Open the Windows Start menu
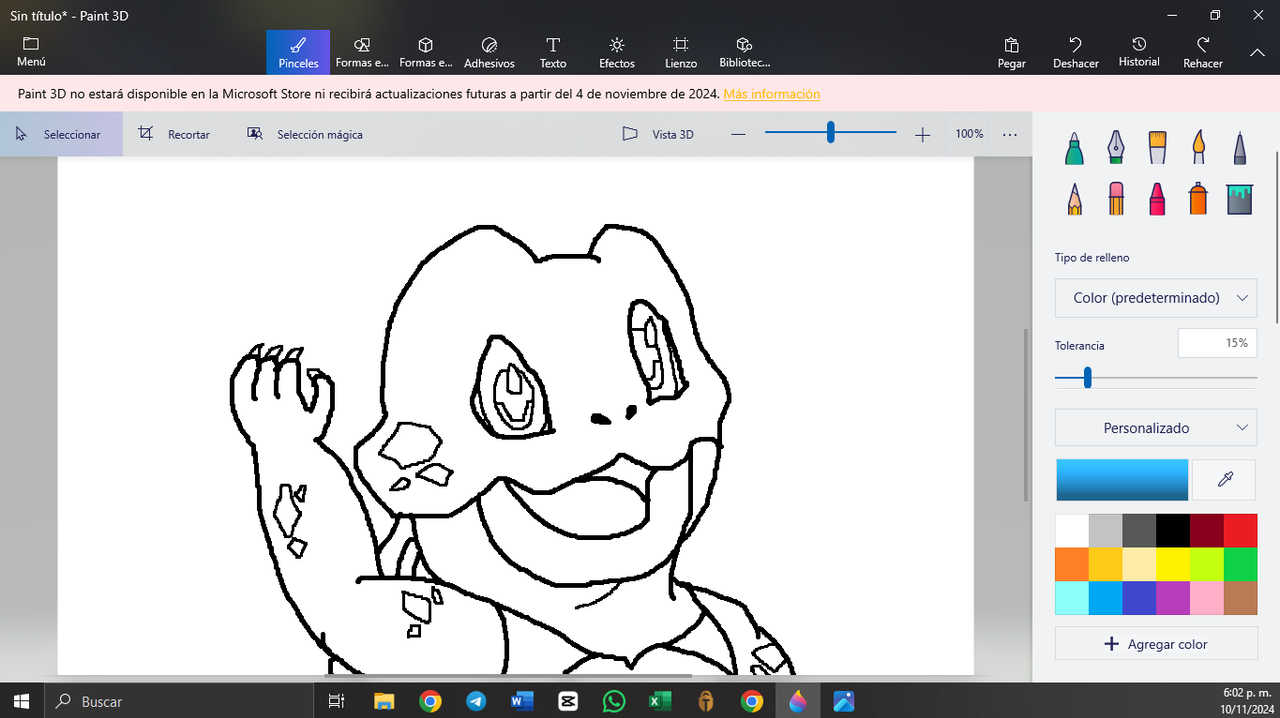Viewport: 1280px width, 718px height. 22,701
